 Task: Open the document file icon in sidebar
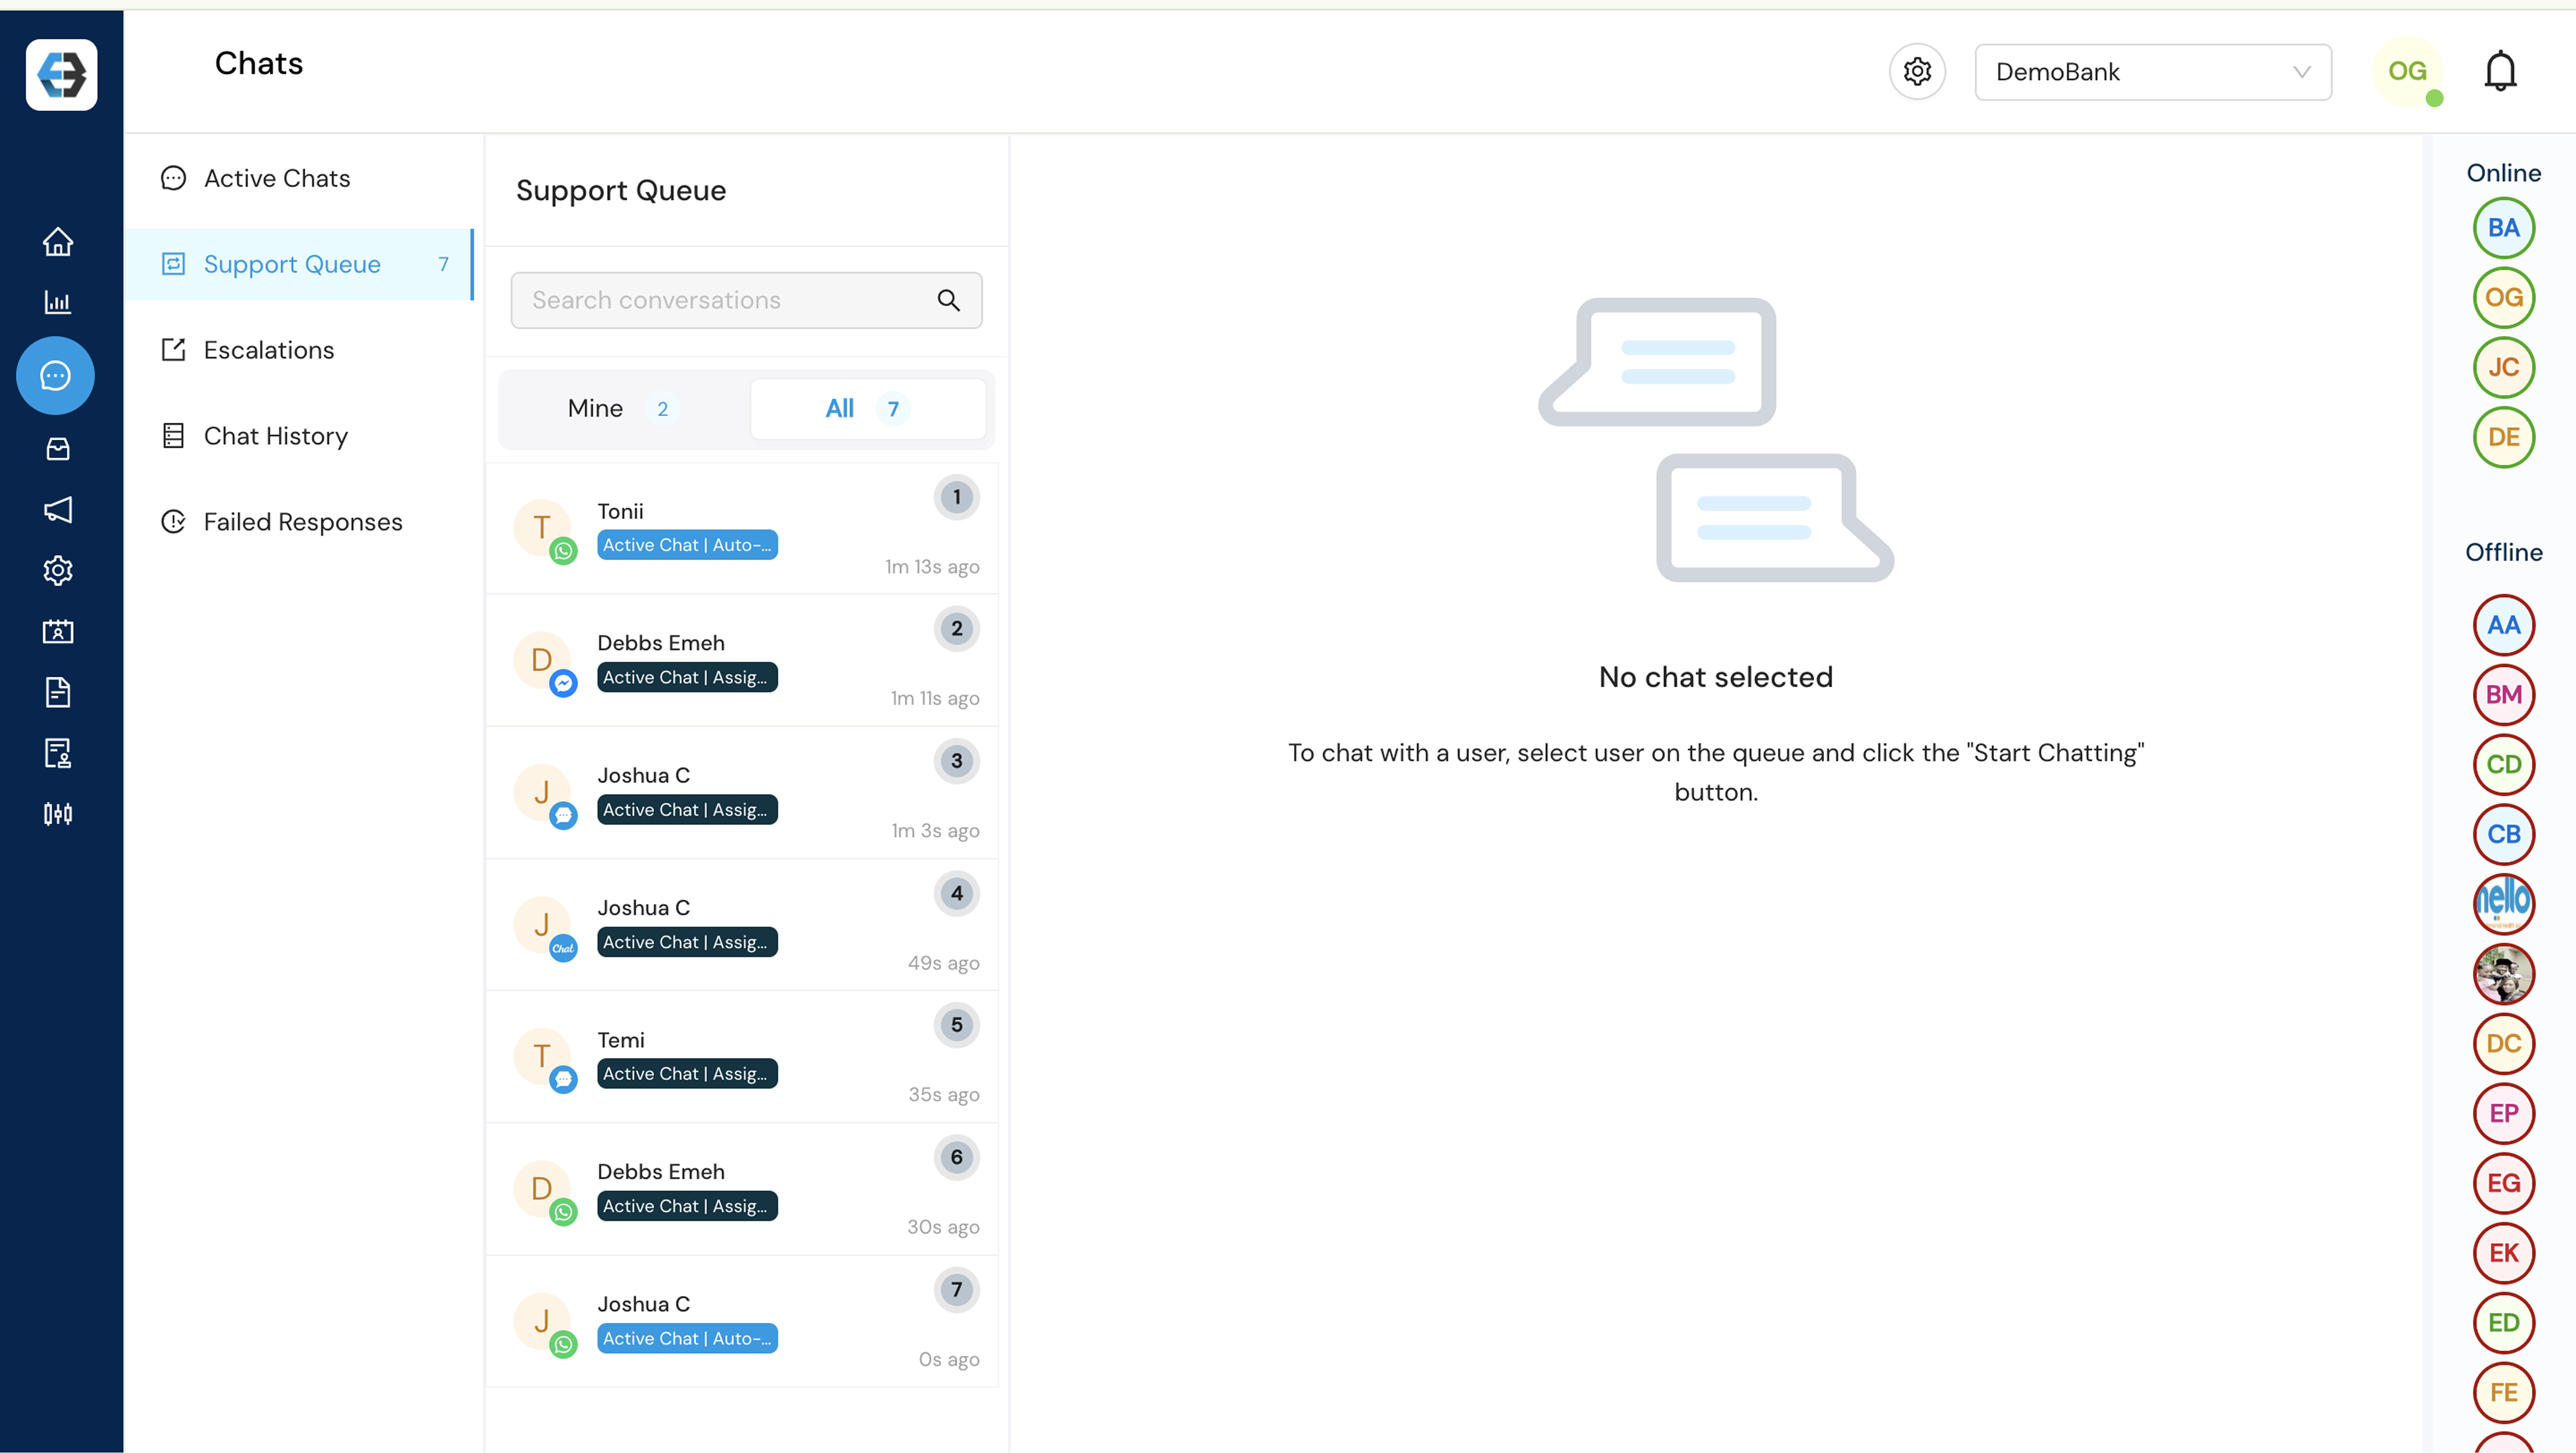tap(58, 692)
